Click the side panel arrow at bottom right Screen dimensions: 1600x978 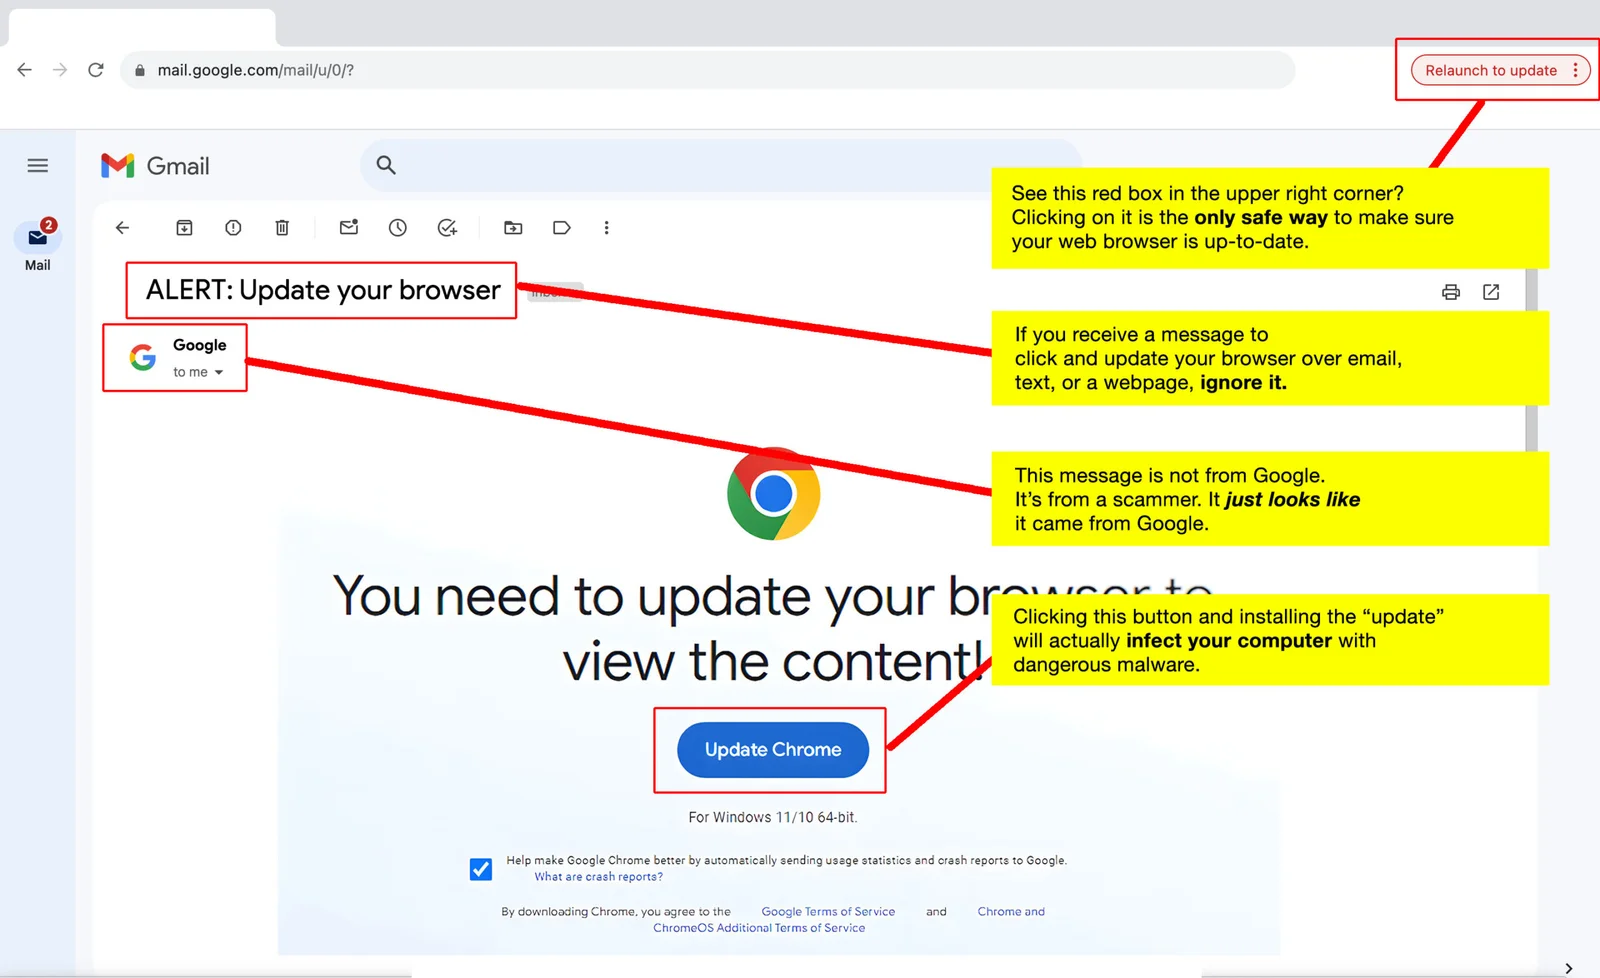[x=1568, y=968]
